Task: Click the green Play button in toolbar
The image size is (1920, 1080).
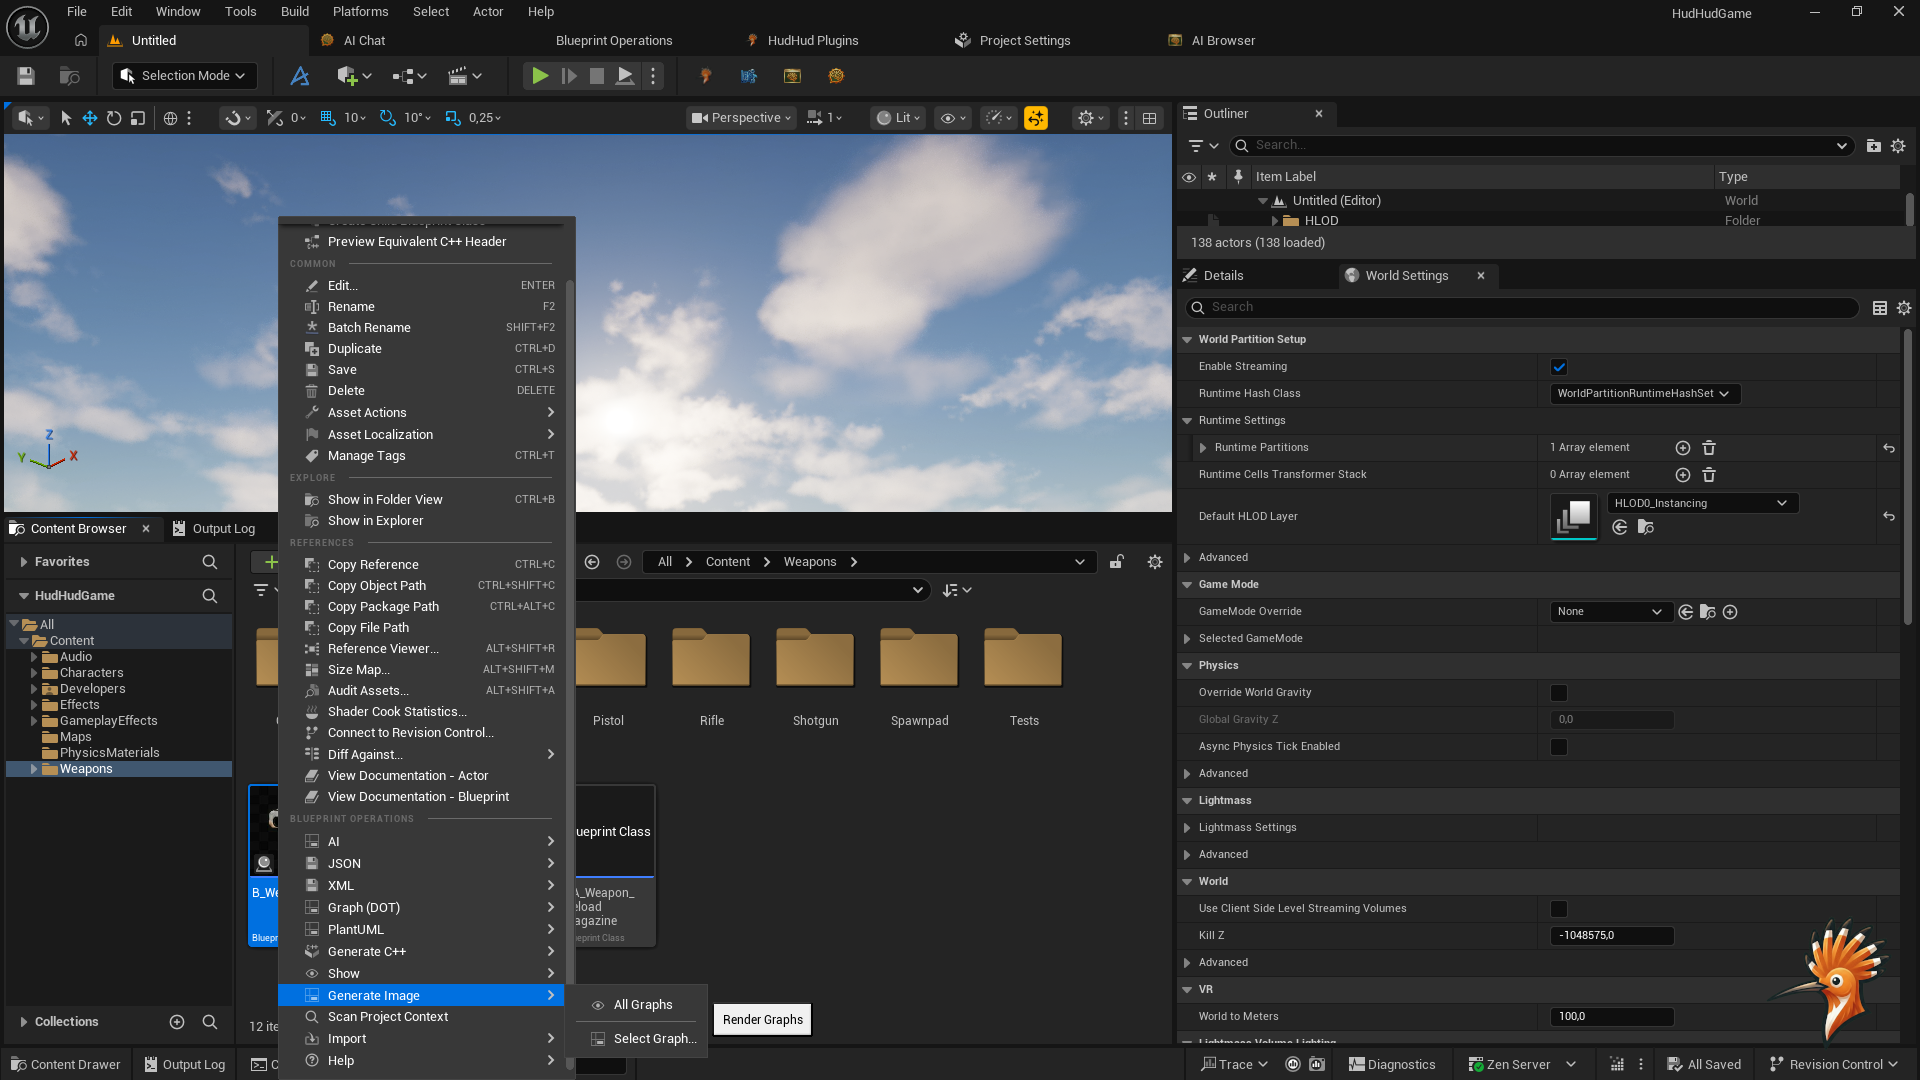Action: 539,76
